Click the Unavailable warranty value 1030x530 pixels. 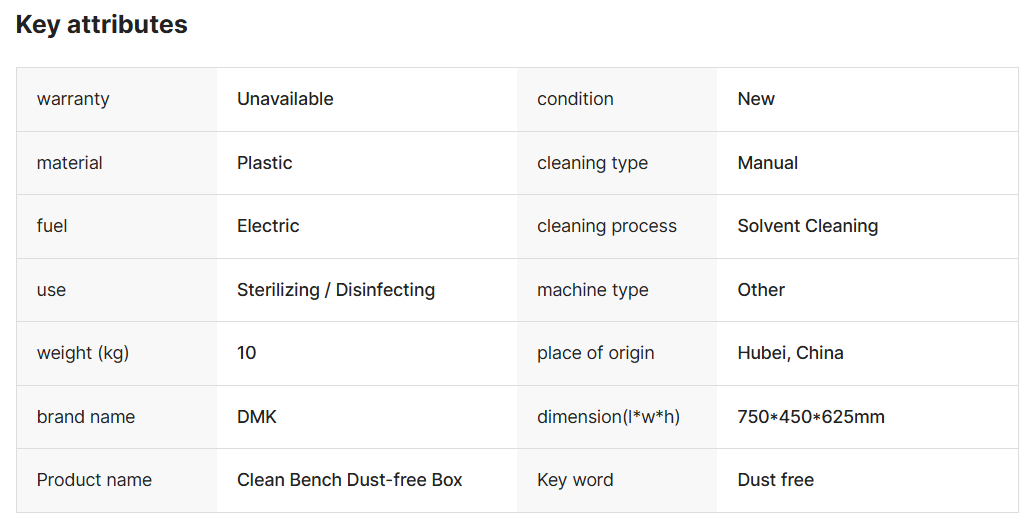coord(285,99)
